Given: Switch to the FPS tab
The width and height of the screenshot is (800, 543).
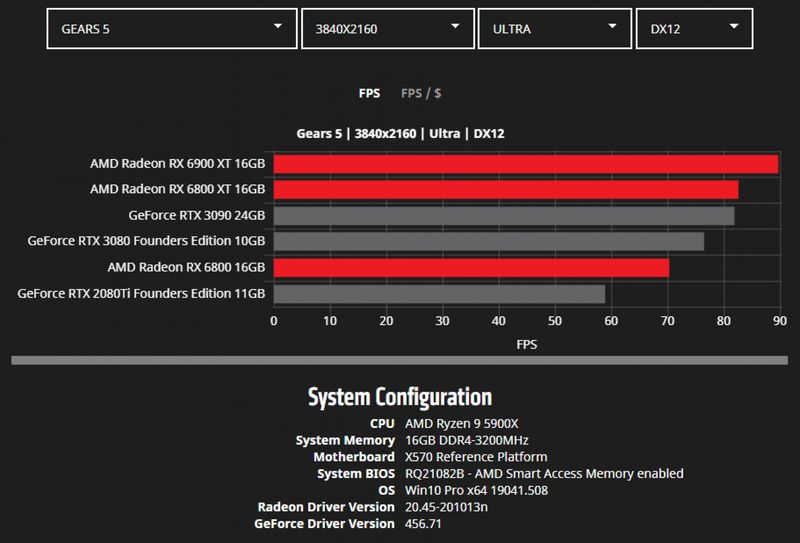Looking at the screenshot, I should (369, 93).
